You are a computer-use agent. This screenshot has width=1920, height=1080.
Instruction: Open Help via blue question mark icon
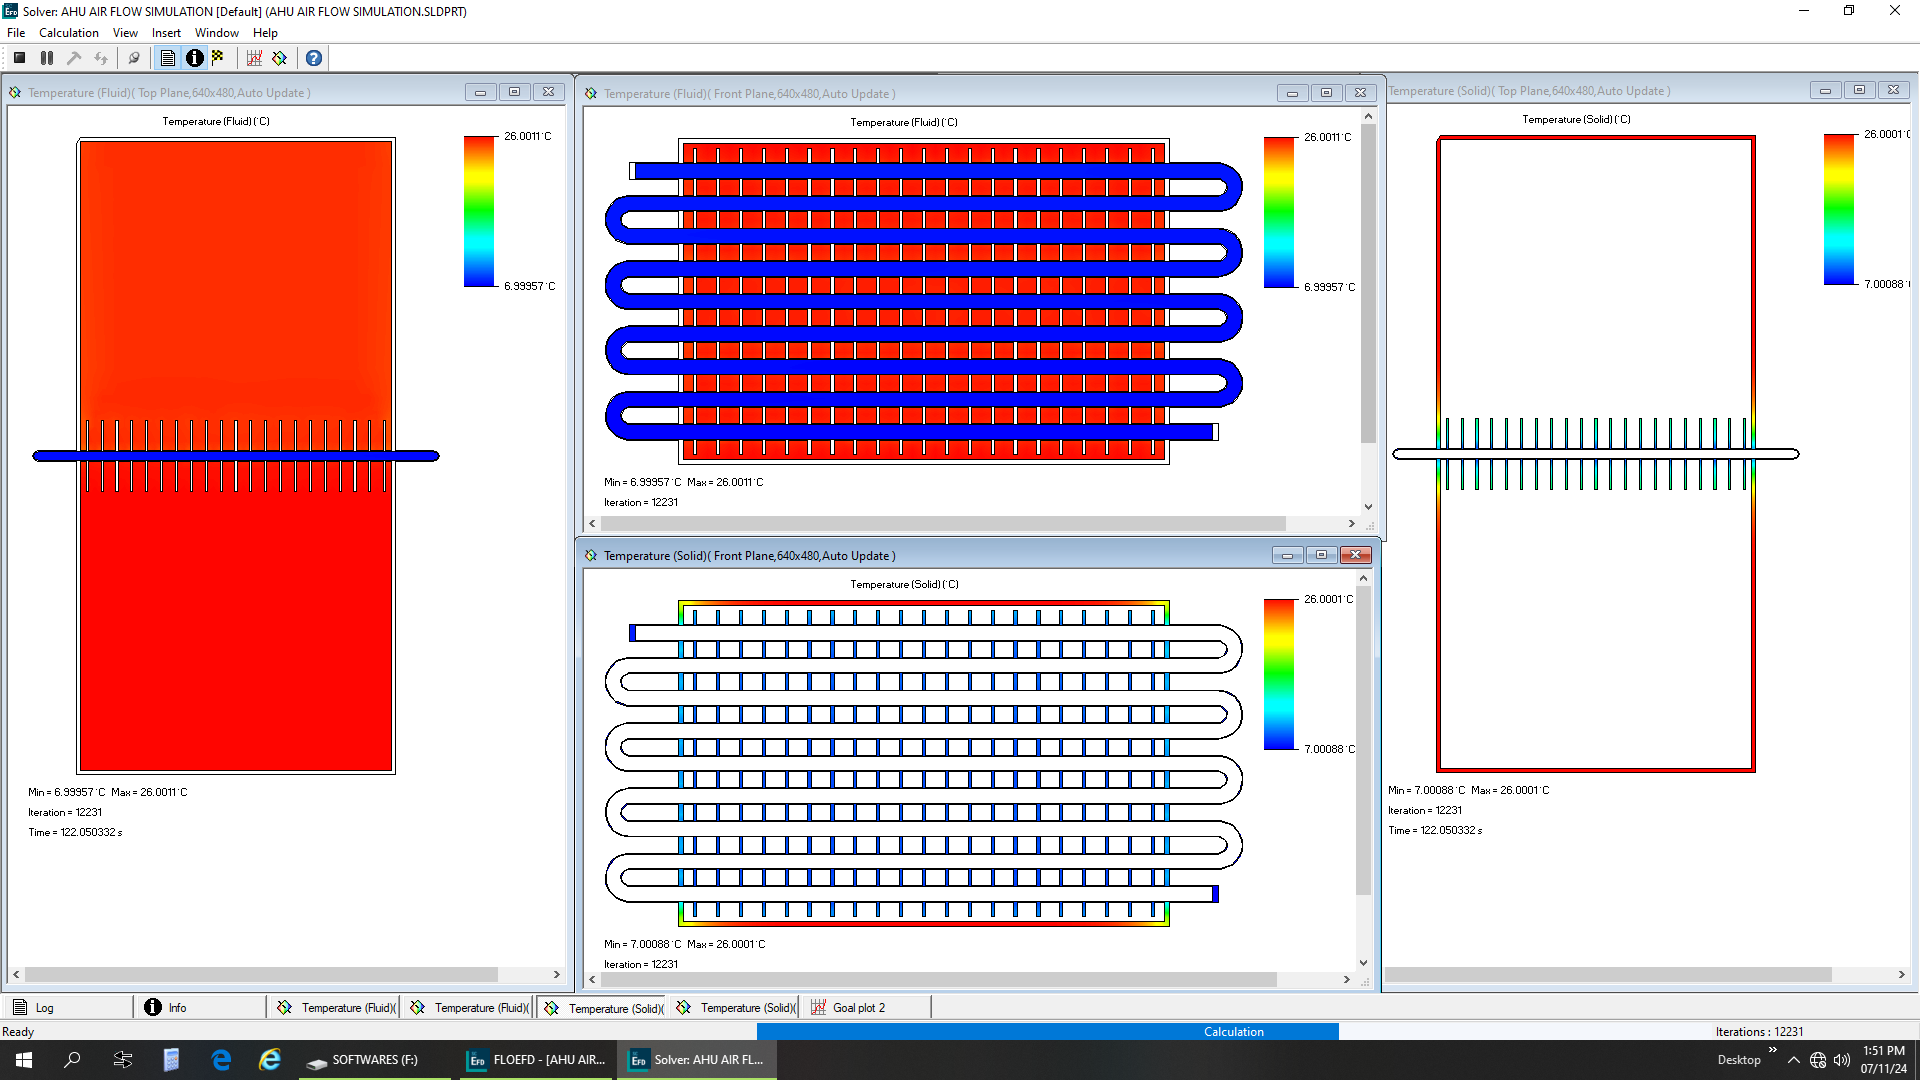coord(314,58)
